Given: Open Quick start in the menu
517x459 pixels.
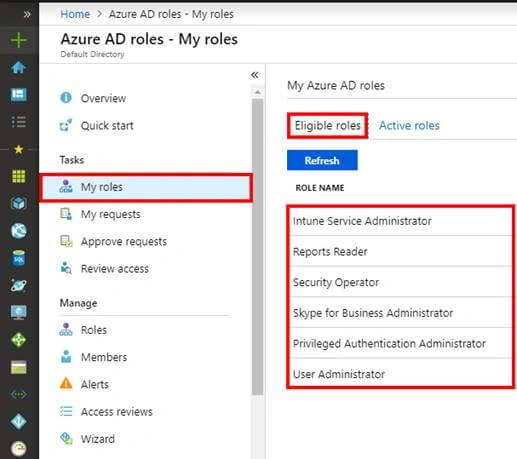Looking at the screenshot, I should [107, 126].
